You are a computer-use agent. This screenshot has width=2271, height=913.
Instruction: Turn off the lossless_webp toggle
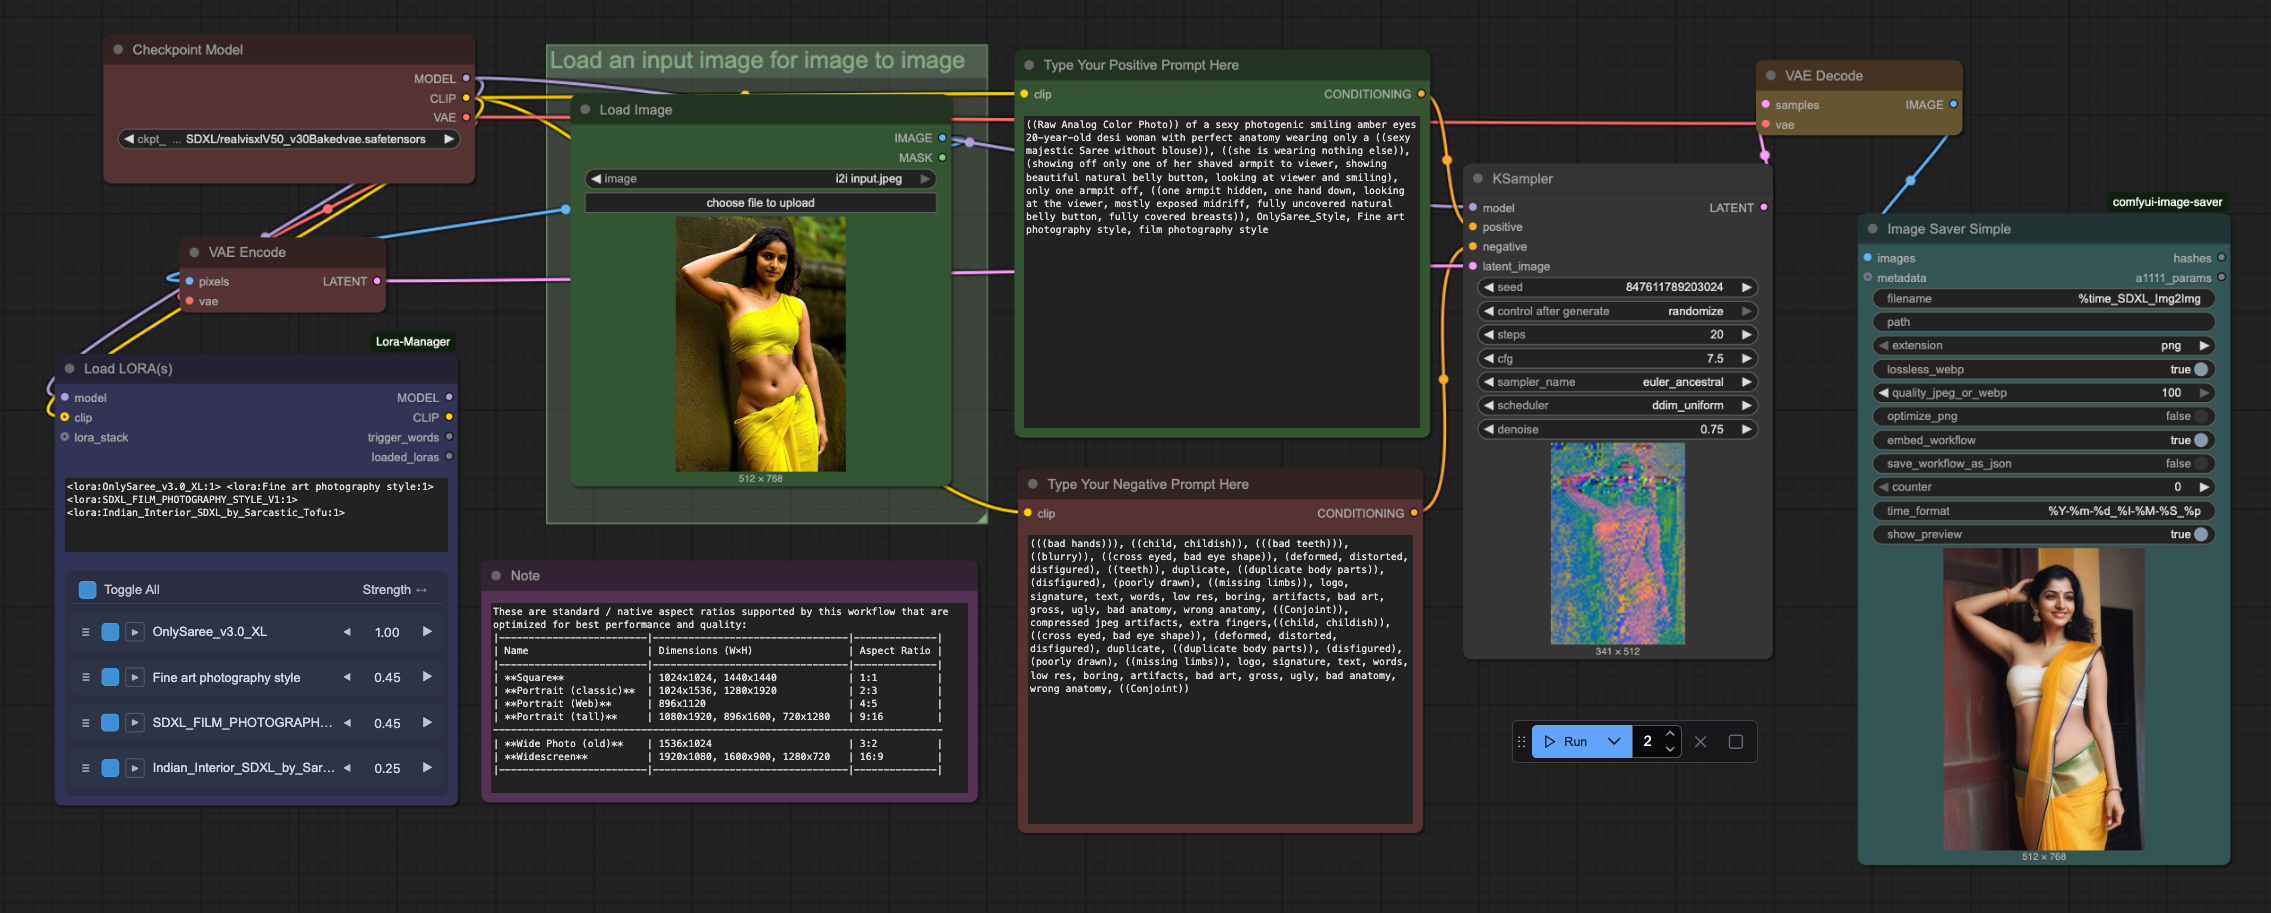[2200, 370]
